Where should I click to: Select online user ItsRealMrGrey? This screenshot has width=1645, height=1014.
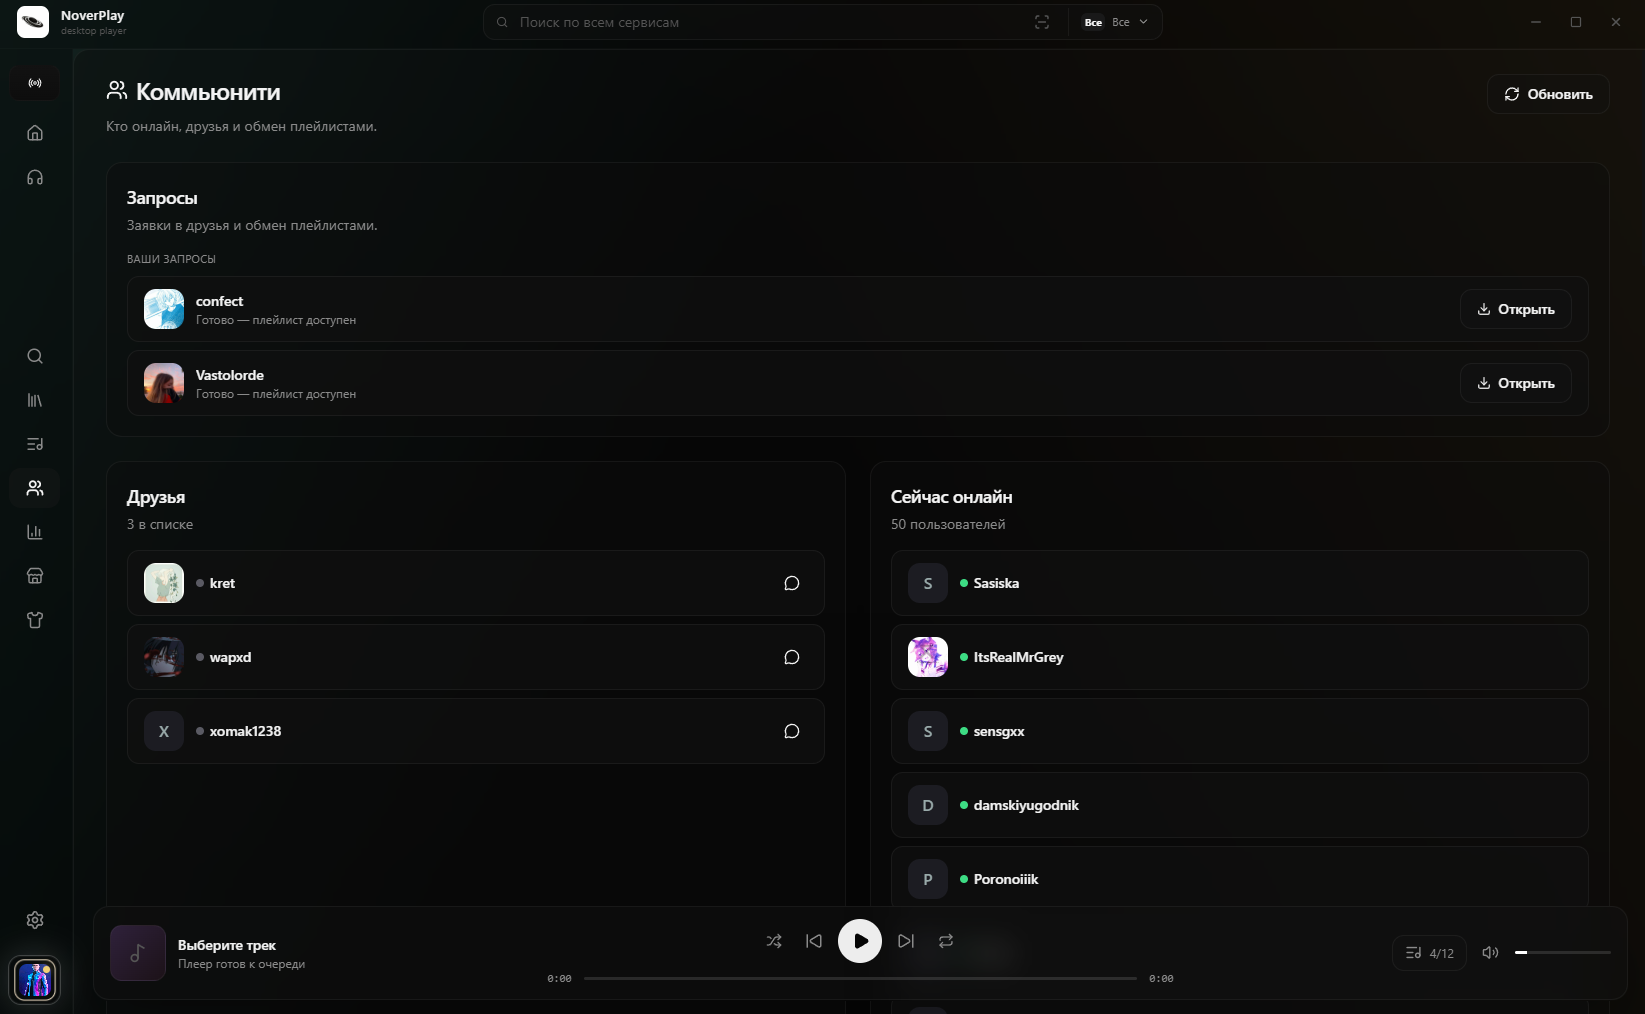pos(1240,657)
